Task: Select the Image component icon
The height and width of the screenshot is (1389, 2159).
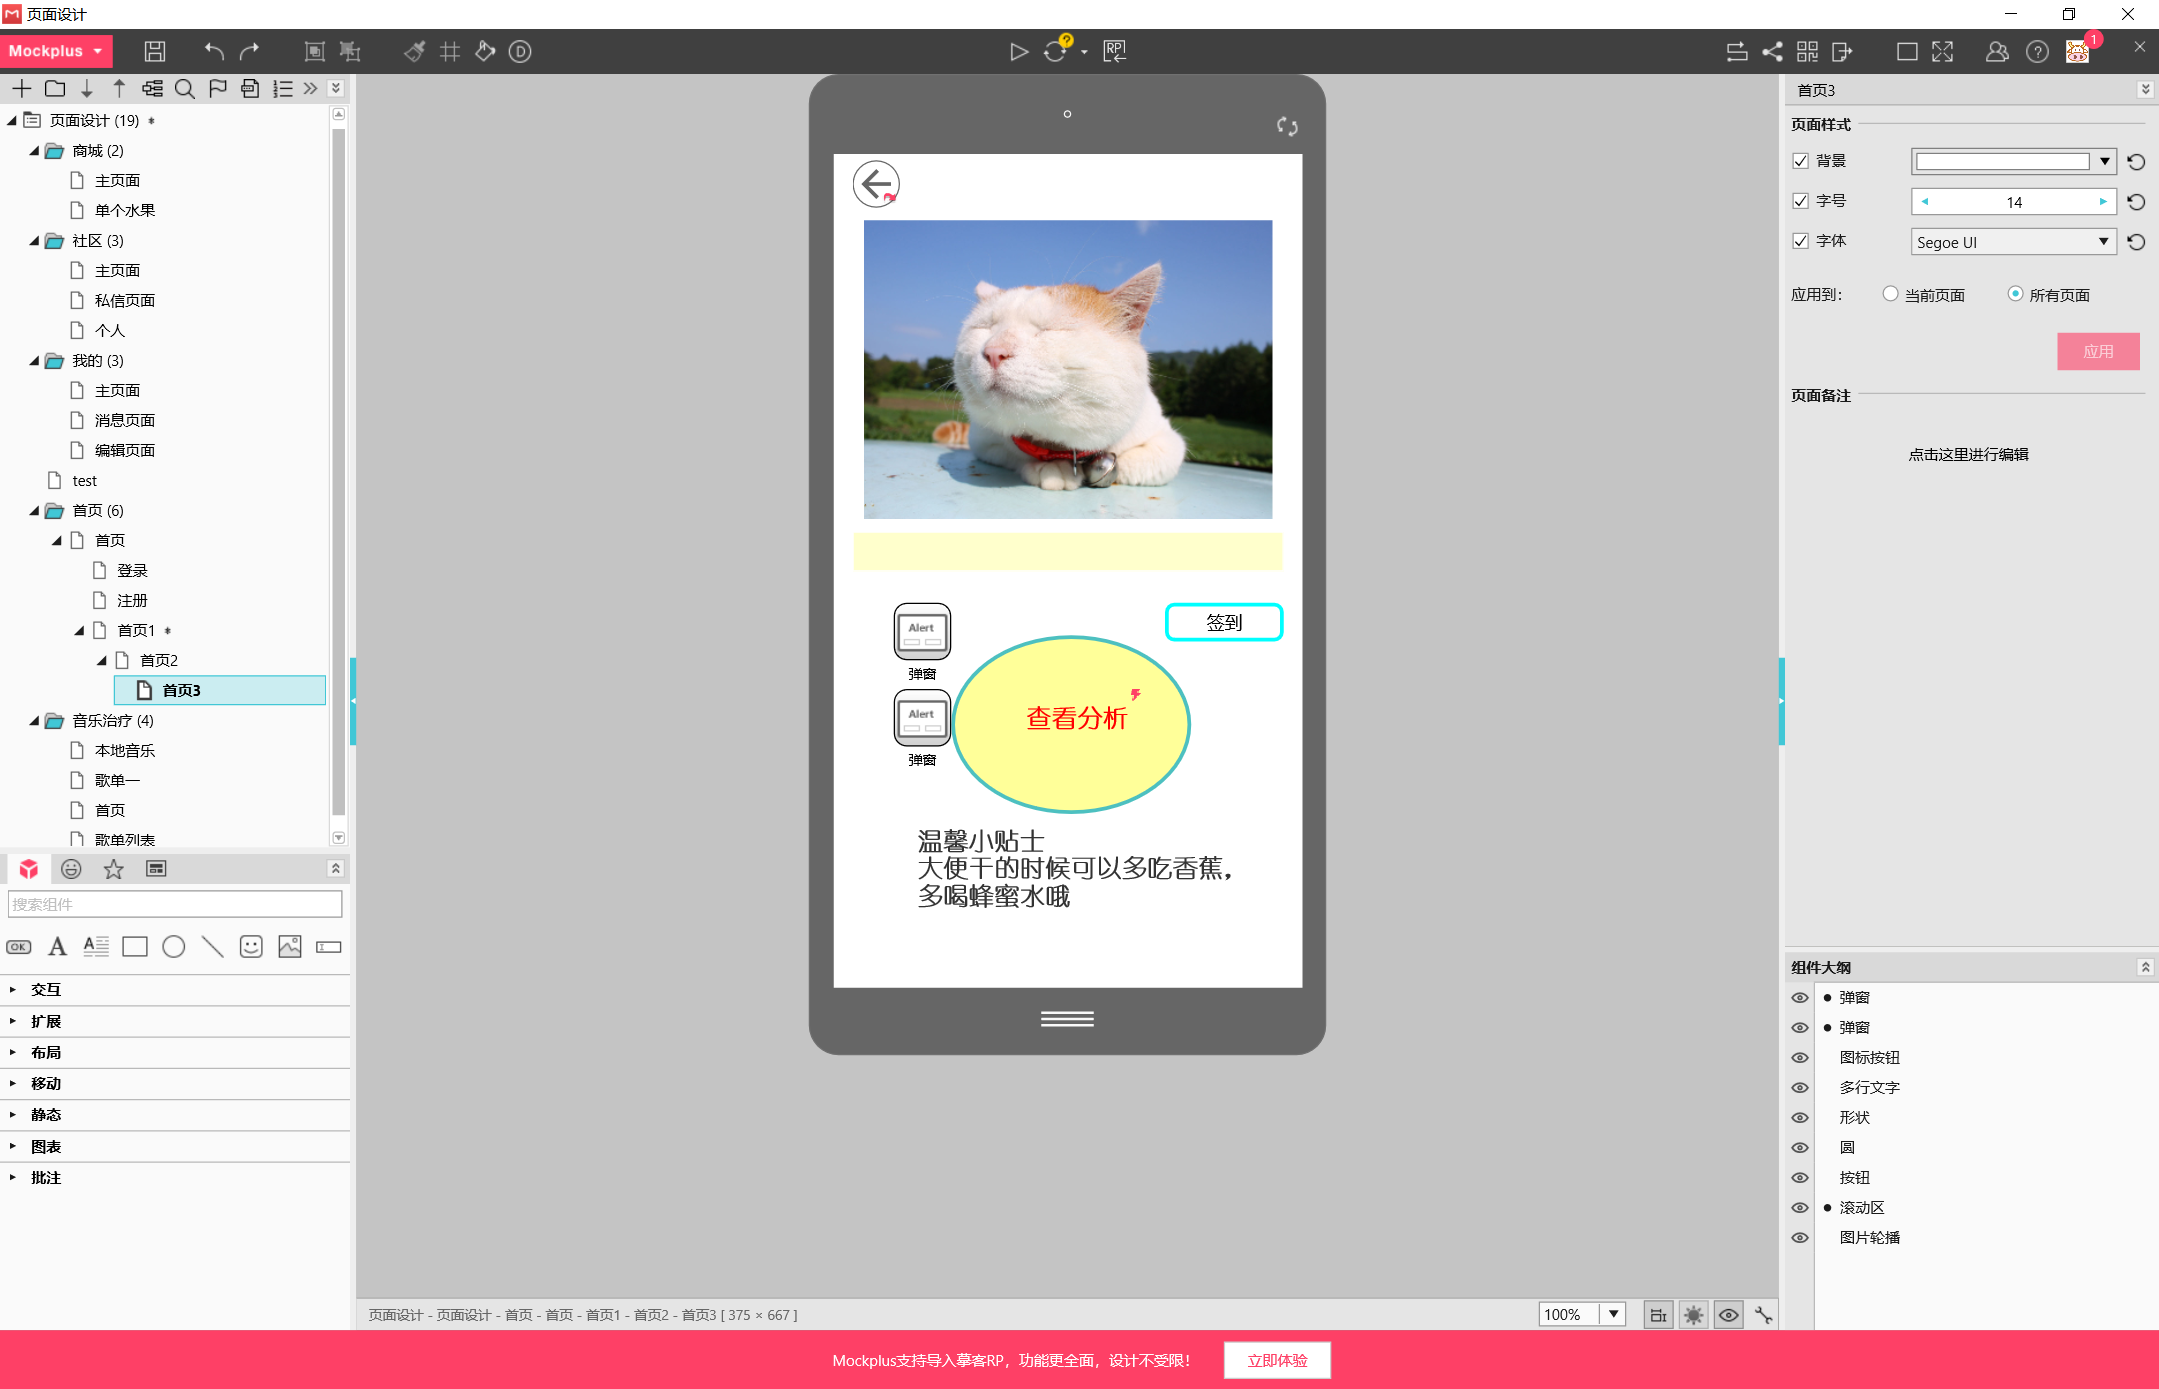Action: click(x=290, y=946)
